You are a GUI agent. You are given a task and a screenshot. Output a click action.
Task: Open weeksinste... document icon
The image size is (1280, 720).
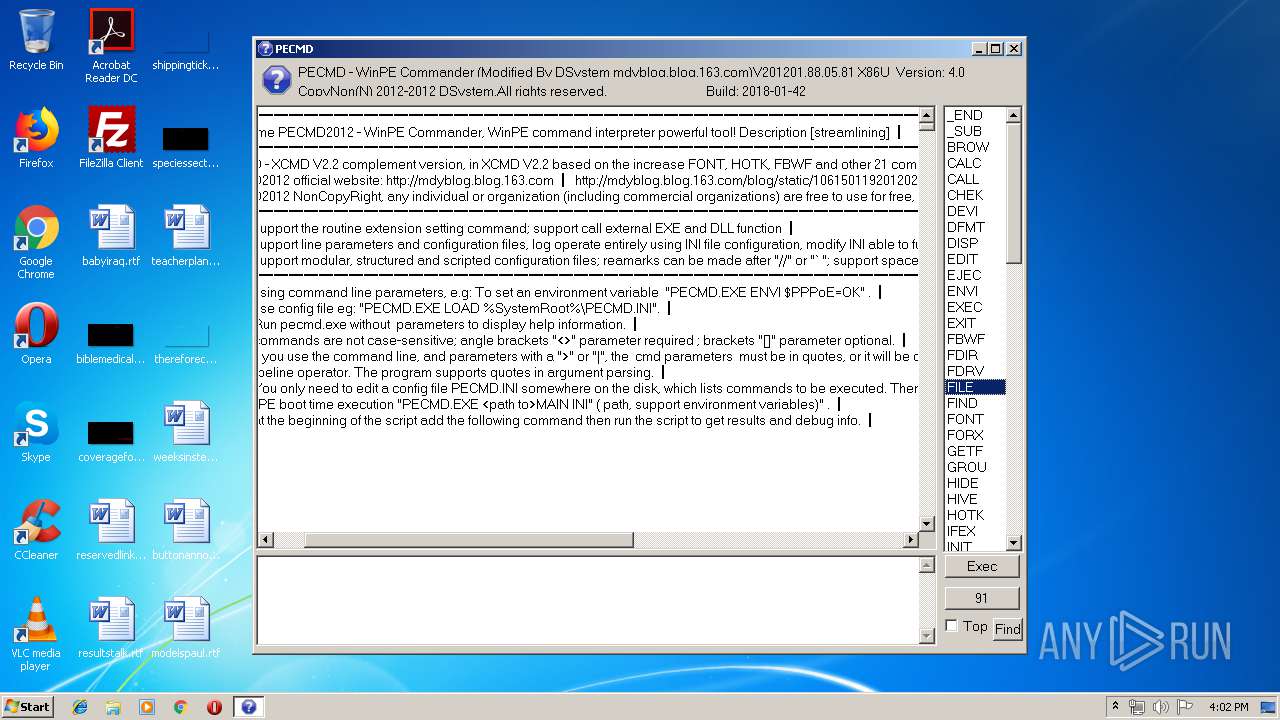(x=186, y=432)
